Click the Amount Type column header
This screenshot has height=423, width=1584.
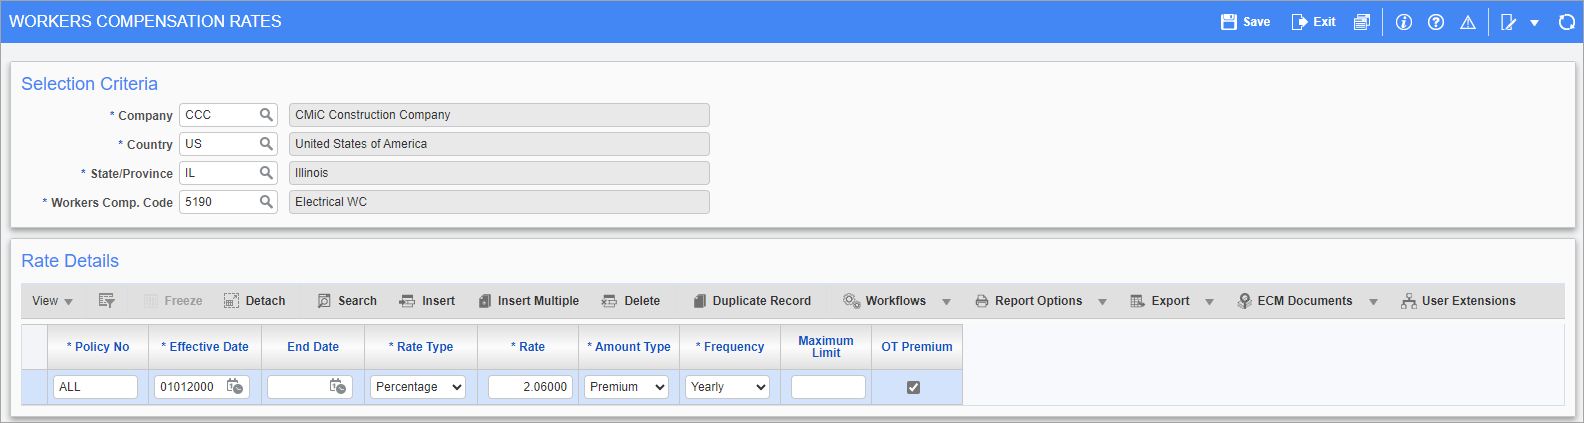pyautogui.click(x=629, y=347)
